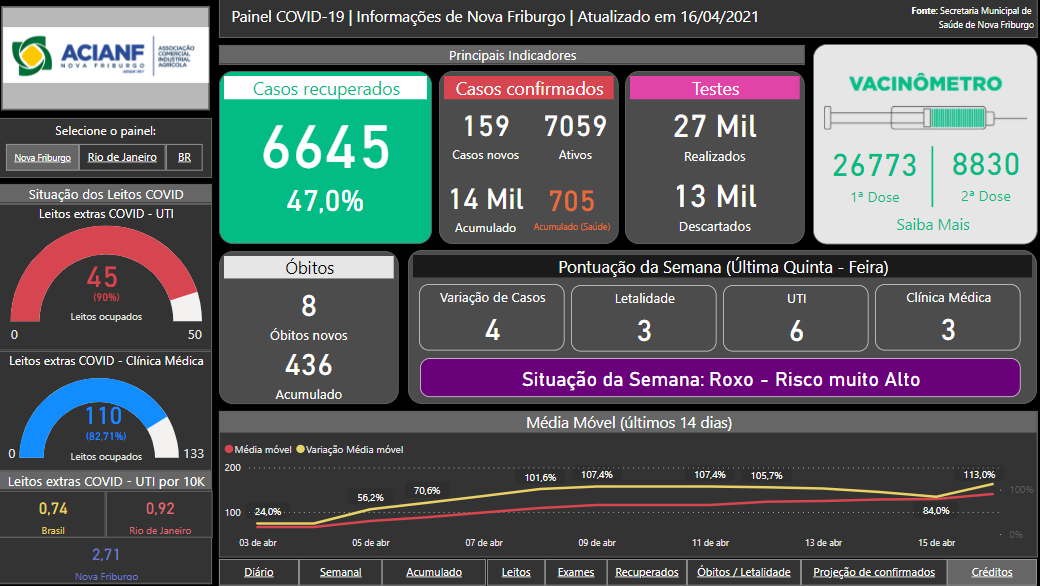The width and height of the screenshot is (1040, 586).
Task: Open the Diário tab
Action: pos(259,573)
